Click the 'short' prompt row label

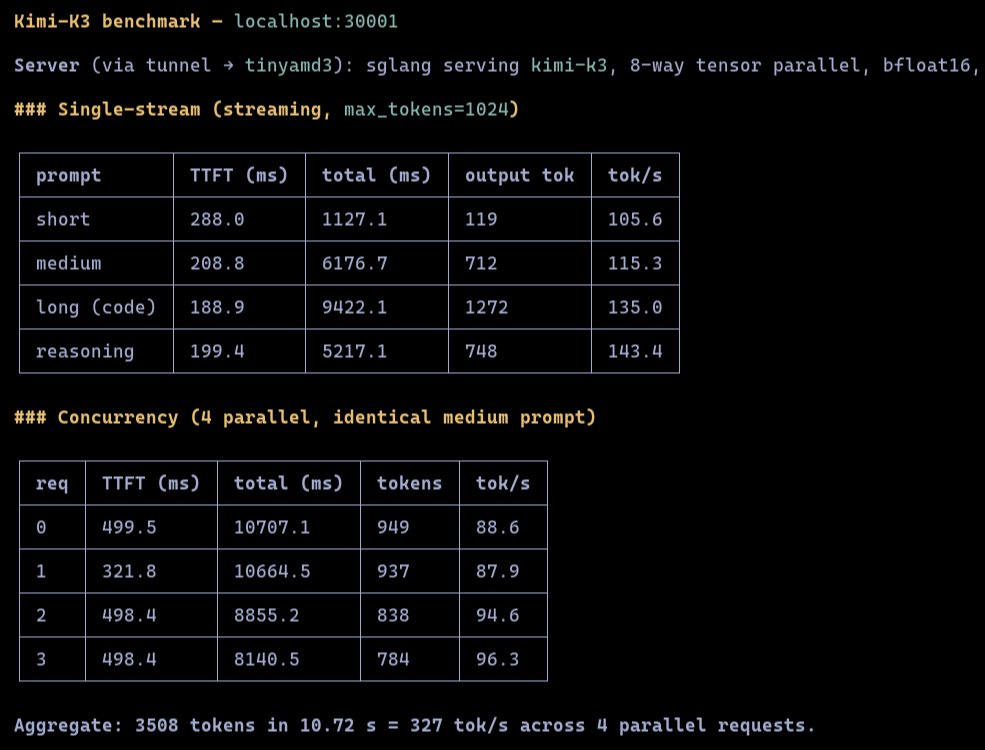click(x=63, y=219)
